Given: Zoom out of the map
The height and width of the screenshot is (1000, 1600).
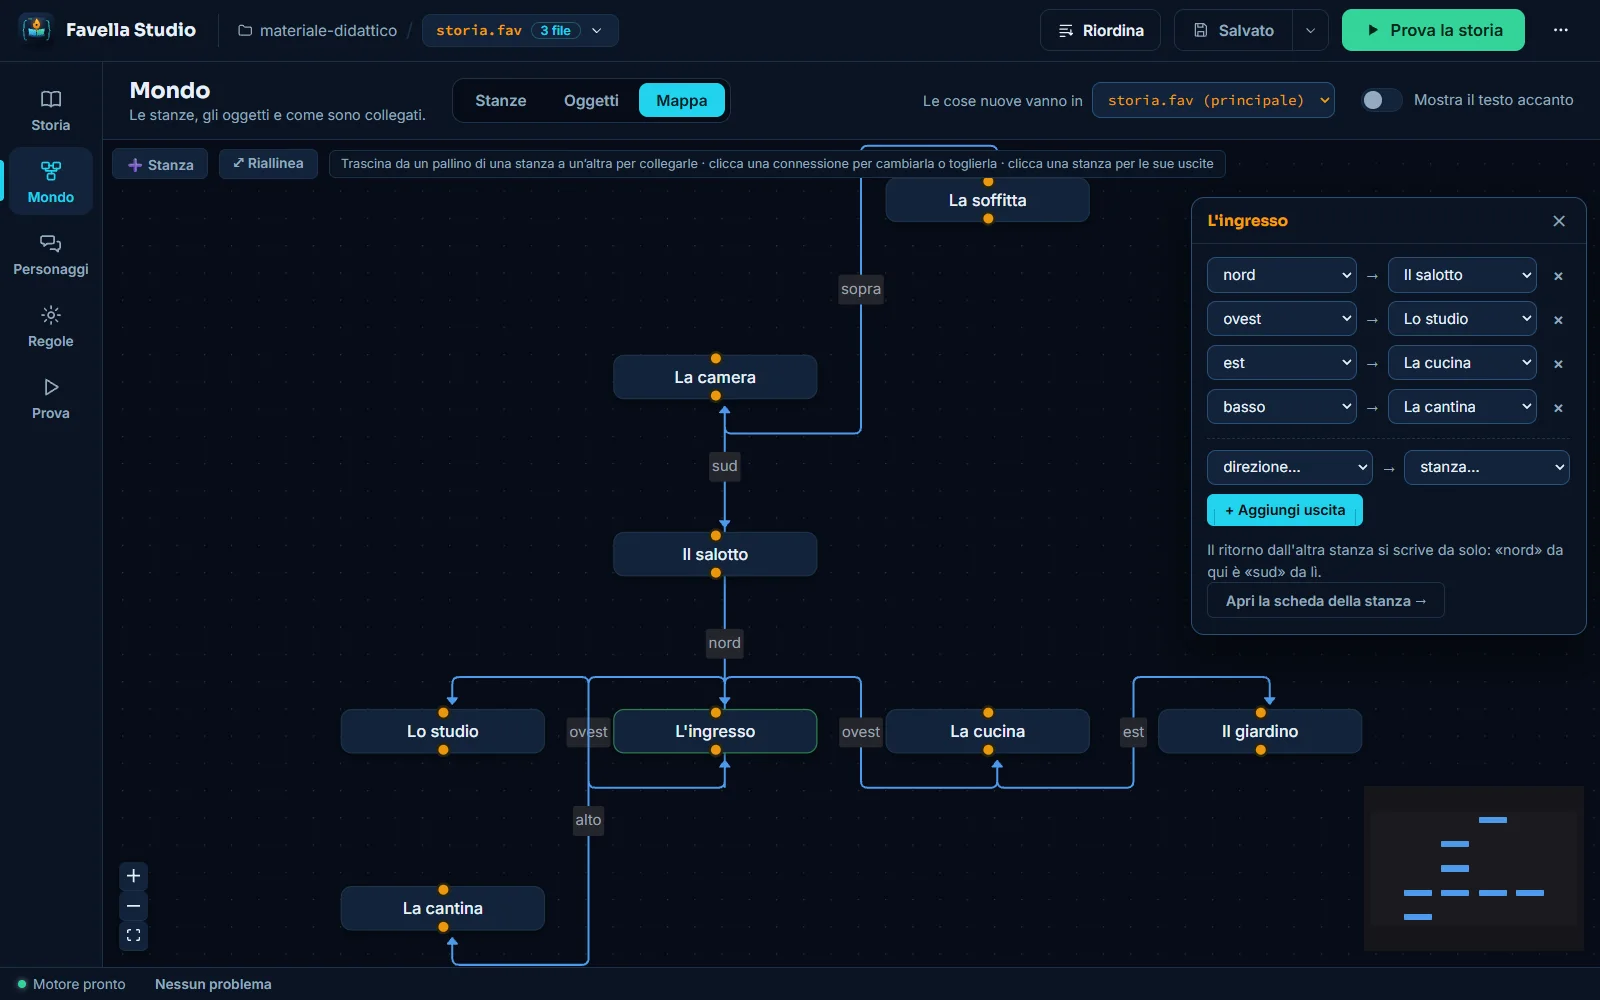Looking at the screenshot, I should click(133, 906).
